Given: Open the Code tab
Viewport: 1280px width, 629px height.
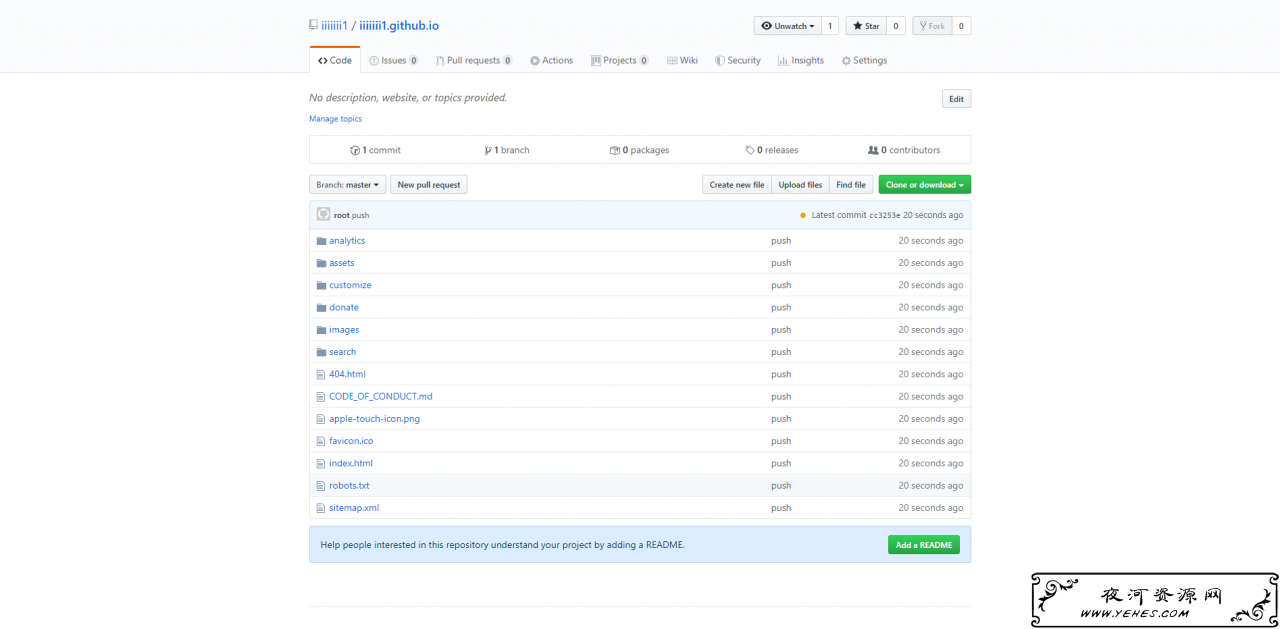Looking at the screenshot, I should (x=335, y=60).
